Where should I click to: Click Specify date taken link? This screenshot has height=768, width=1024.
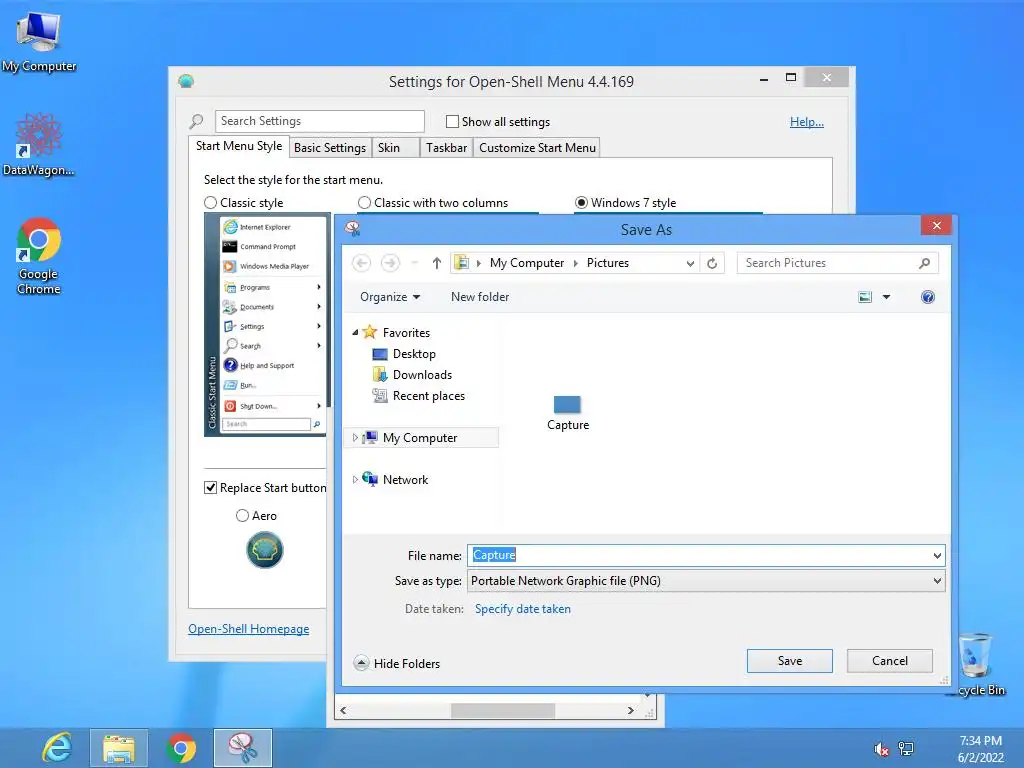pos(522,609)
